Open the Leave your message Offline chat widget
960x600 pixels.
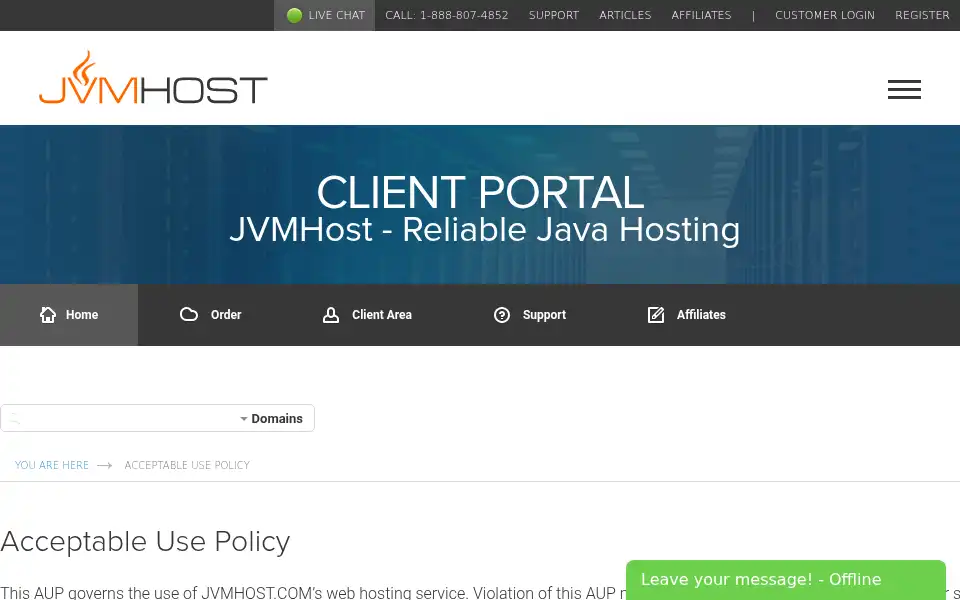coord(786,580)
